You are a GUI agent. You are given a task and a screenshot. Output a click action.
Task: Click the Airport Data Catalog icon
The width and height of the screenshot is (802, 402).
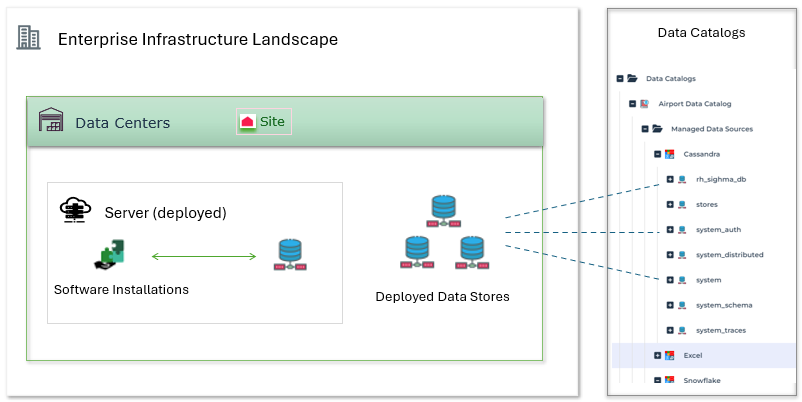click(645, 103)
